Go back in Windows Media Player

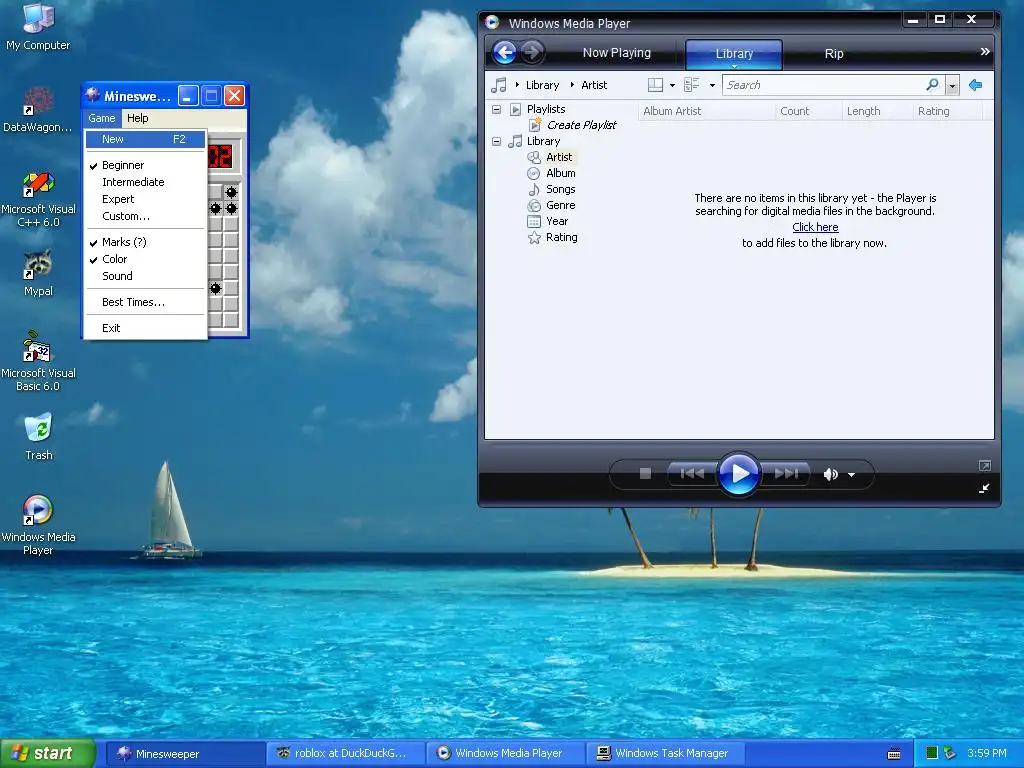click(504, 52)
